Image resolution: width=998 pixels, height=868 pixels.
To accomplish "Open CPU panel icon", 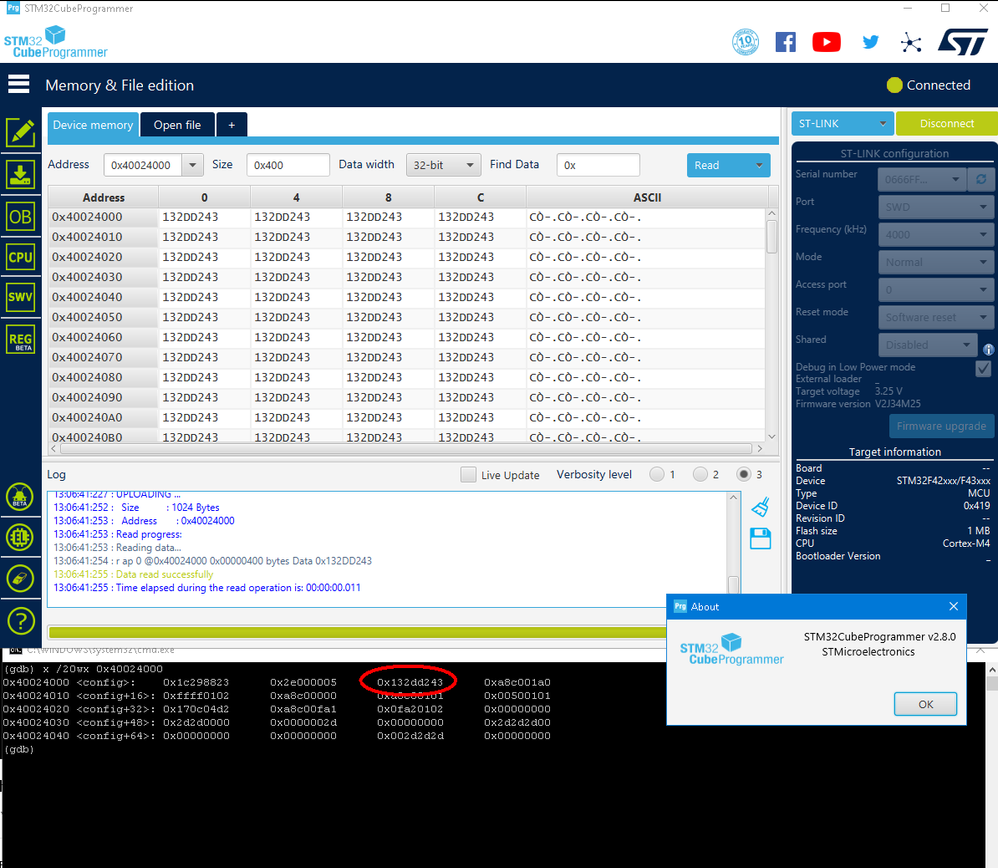I will click(20, 257).
